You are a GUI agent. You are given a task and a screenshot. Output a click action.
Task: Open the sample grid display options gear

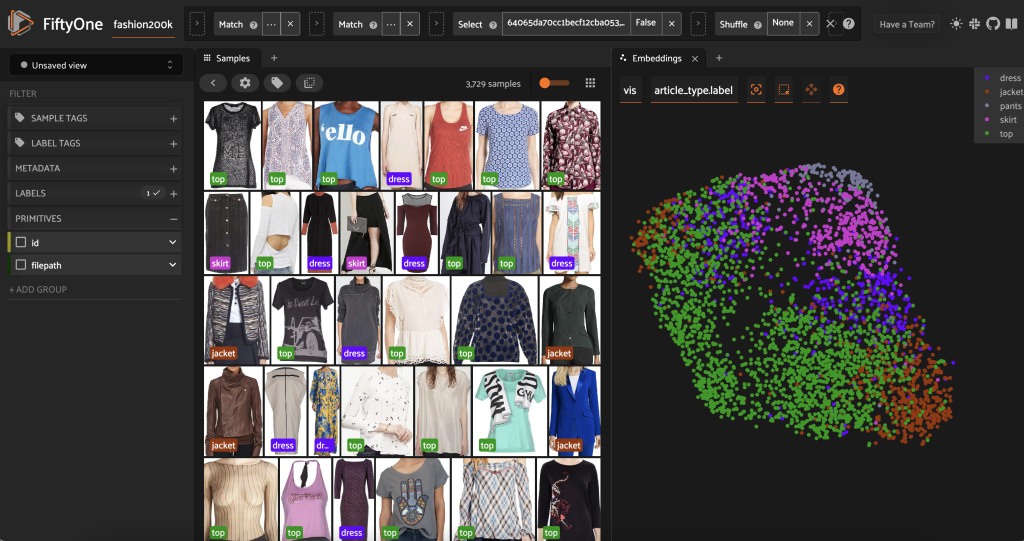click(x=245, y=83)
